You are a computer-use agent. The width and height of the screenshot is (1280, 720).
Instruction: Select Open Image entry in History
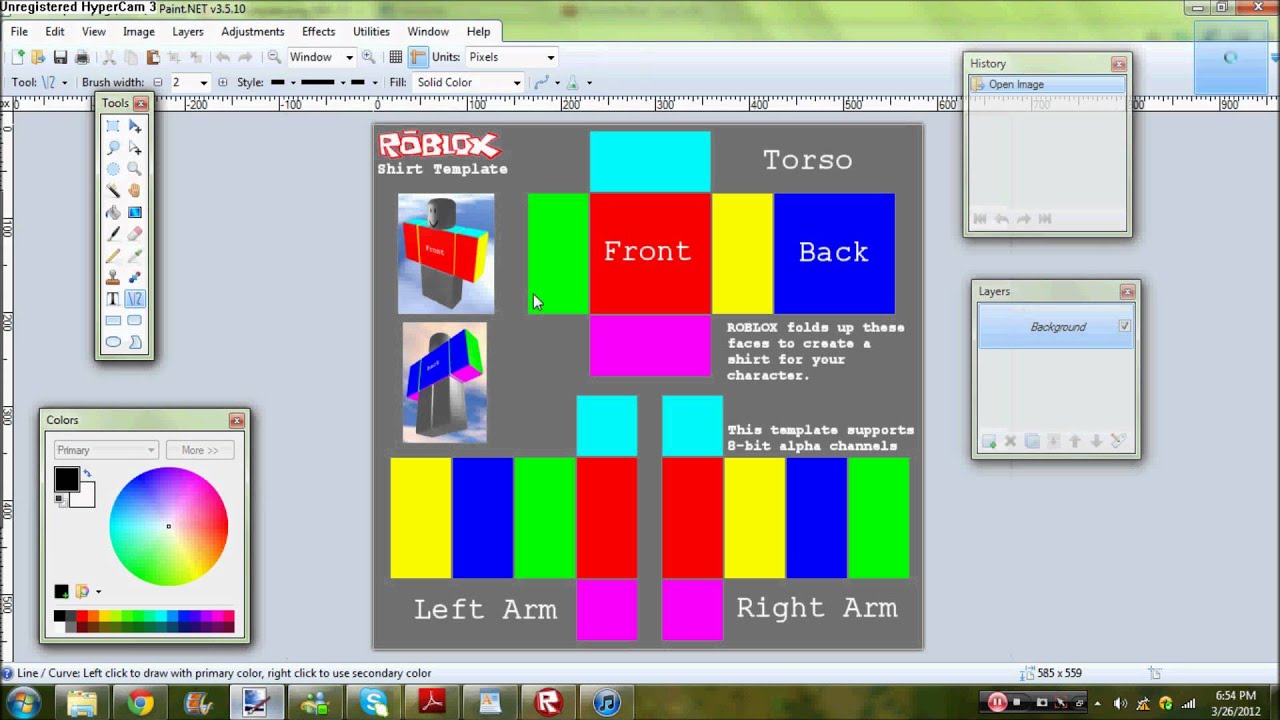[1046, 84]
